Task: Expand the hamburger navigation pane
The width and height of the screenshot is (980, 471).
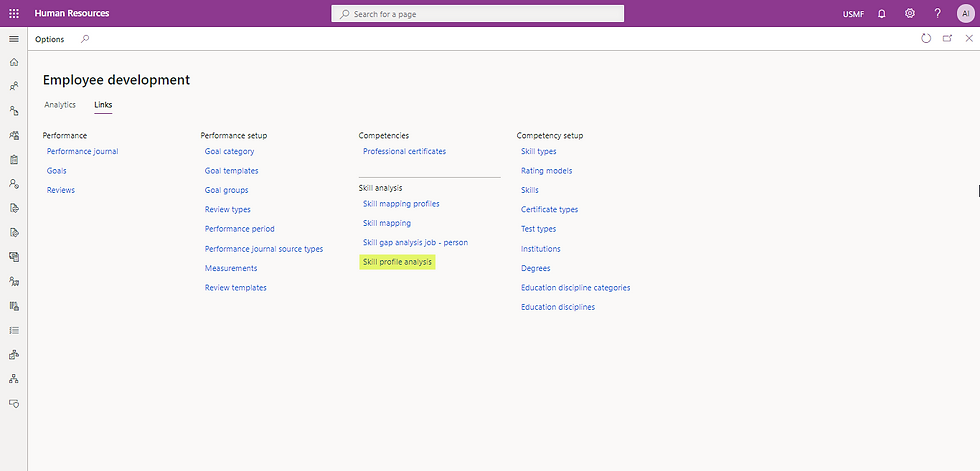Action: [14, 39]
